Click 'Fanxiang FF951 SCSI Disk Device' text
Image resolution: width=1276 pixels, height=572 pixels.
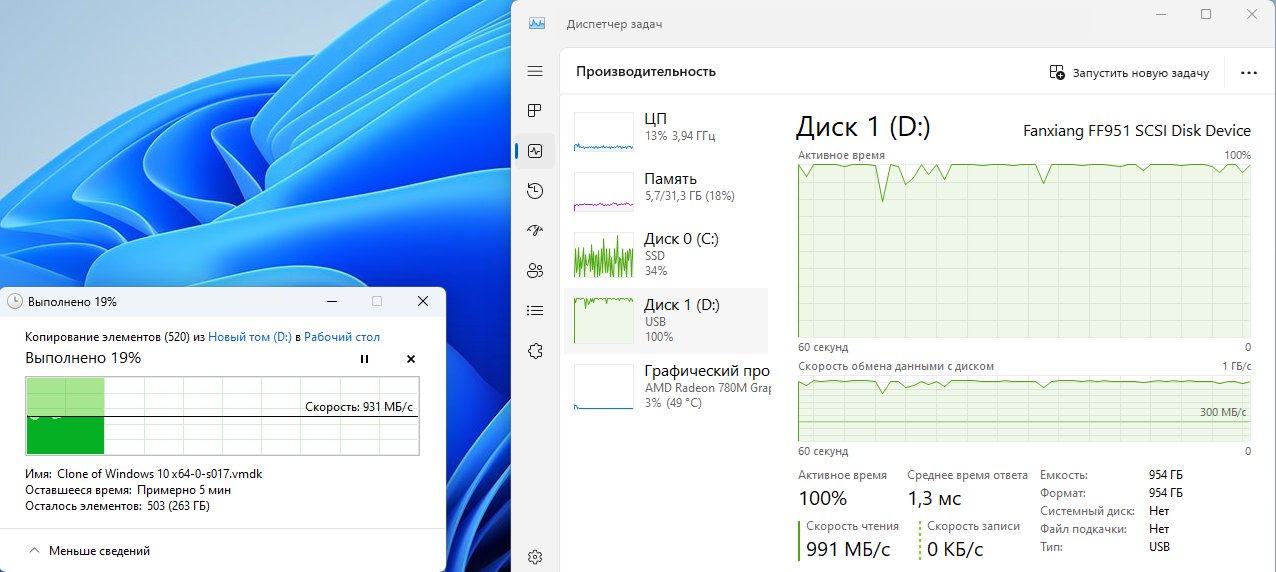[x=1137, y=131]
